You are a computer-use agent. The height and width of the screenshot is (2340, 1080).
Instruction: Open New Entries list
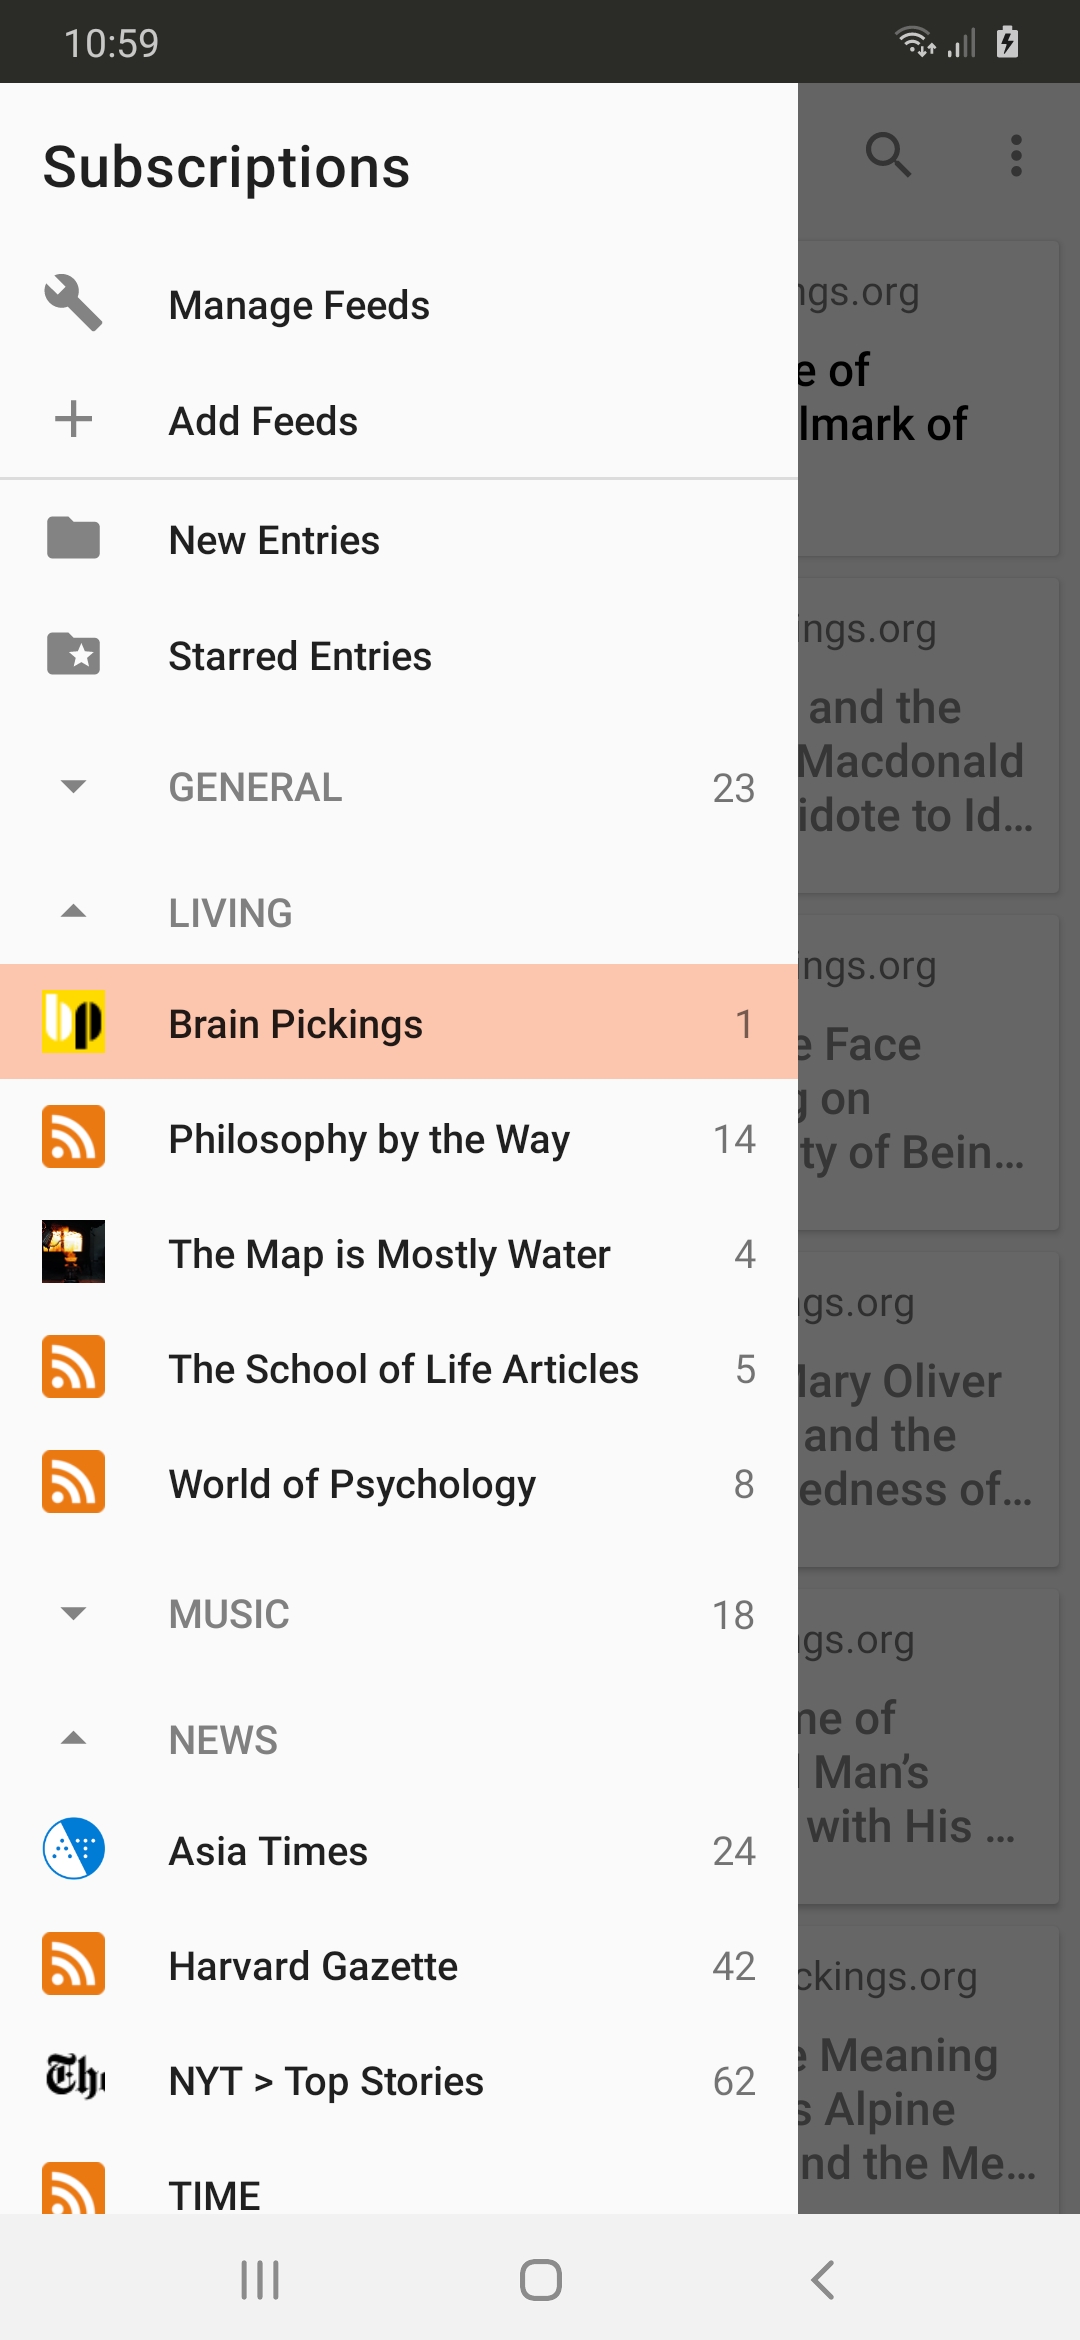pyautogui.click(x=399, y=540)
